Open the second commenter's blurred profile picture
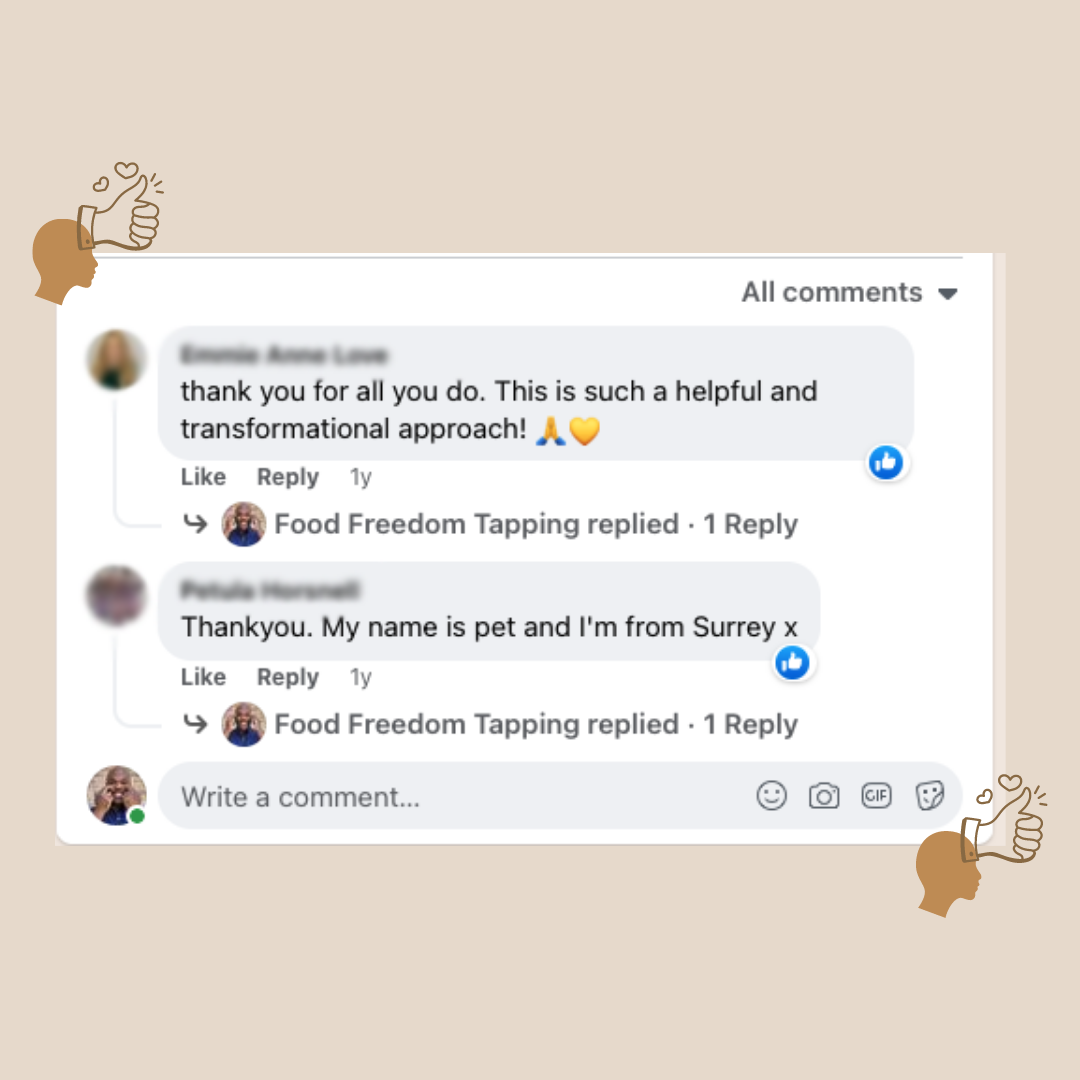The height and width of the screenshot is (1080, 1080). [x=116, y=595]
